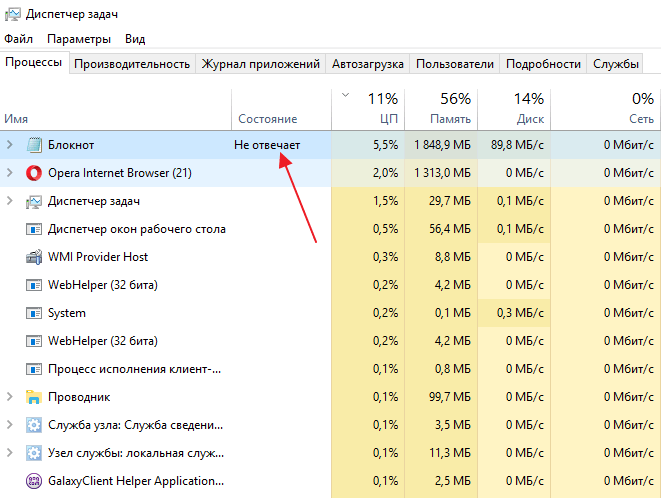Open the Параметры menu
This screenshot has width=661, height=498.
(78, 39)
